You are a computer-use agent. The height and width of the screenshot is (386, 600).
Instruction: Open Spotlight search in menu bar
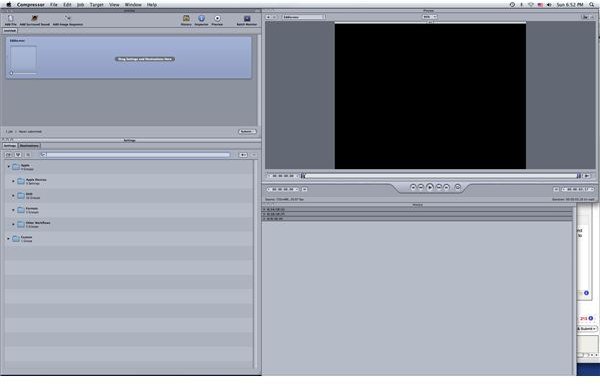(x=592, y=5)
